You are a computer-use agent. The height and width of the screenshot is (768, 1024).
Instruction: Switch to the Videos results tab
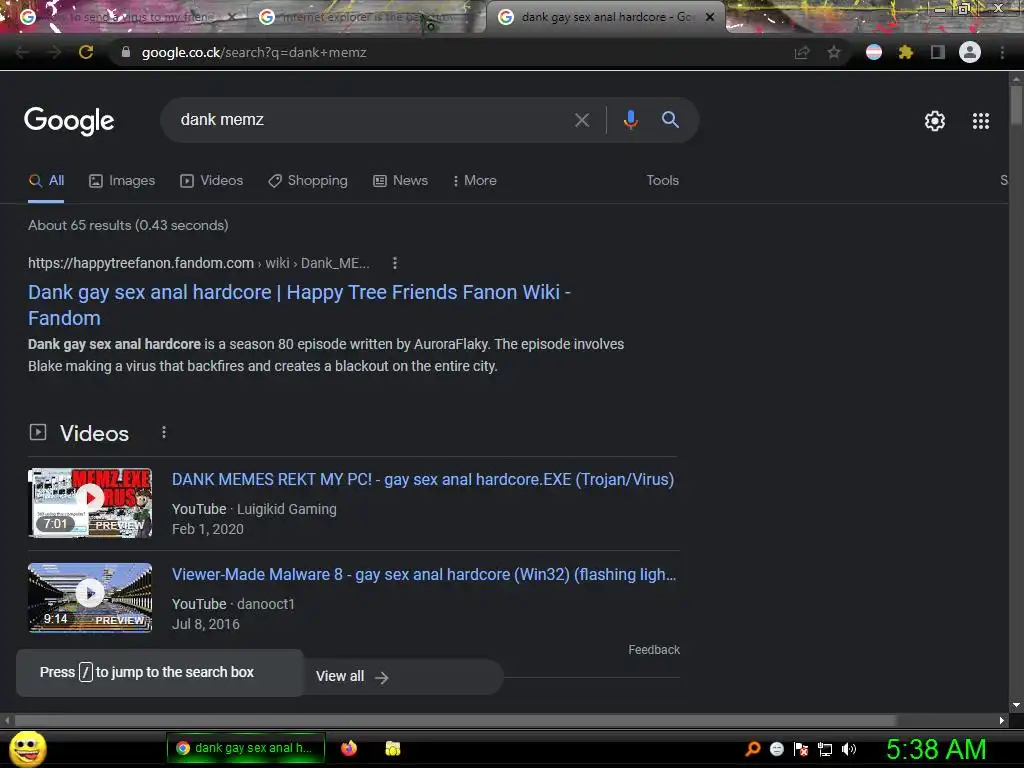point(212,181)
